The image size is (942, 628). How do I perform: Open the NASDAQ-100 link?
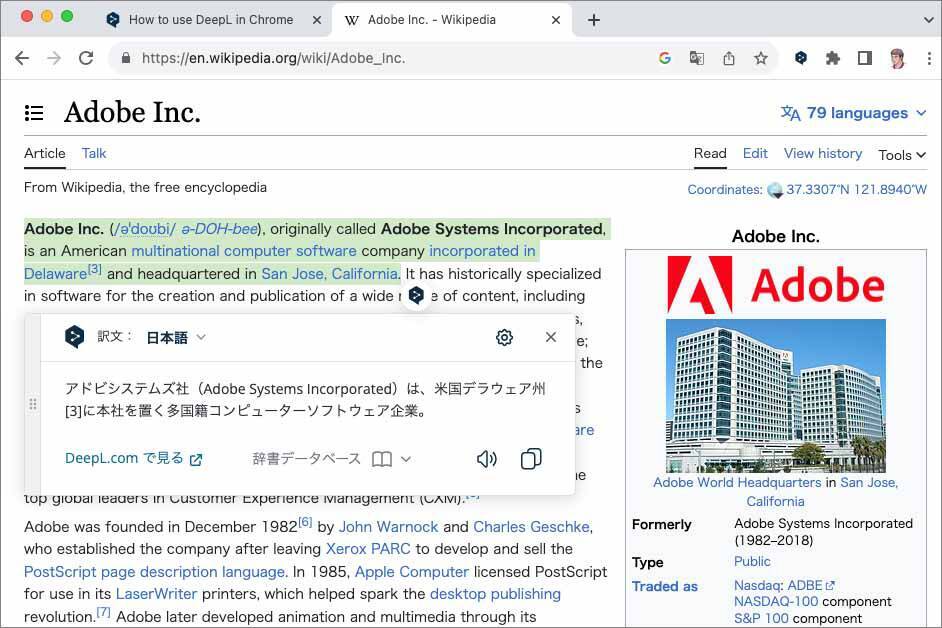point(776,602)
